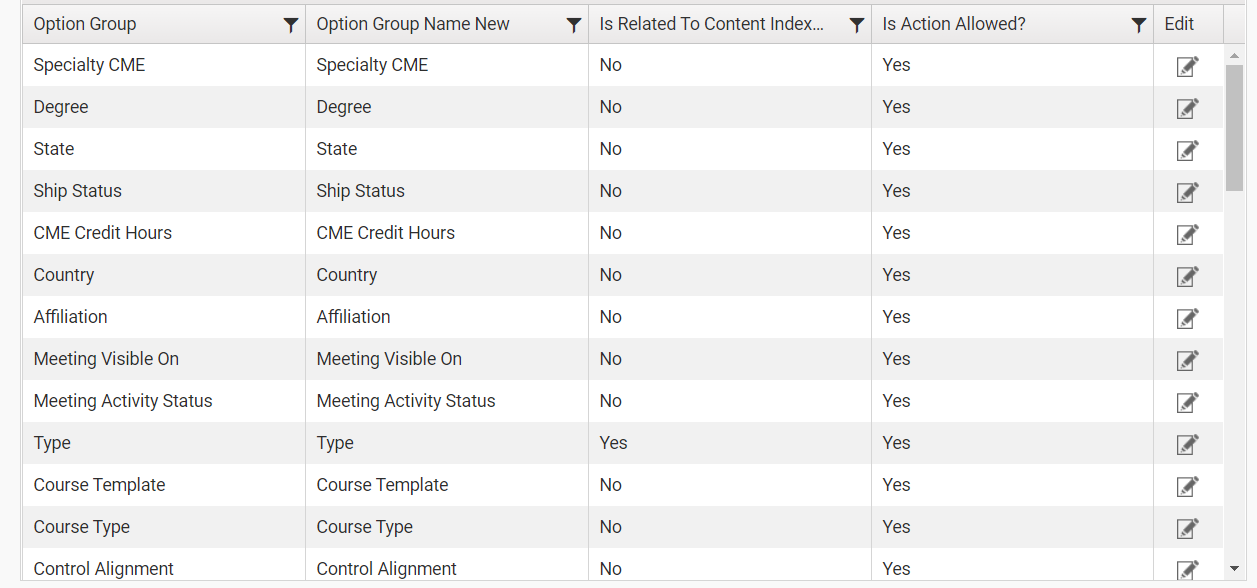Select the Meeting Visible On cell

click(x=164, y=359)
